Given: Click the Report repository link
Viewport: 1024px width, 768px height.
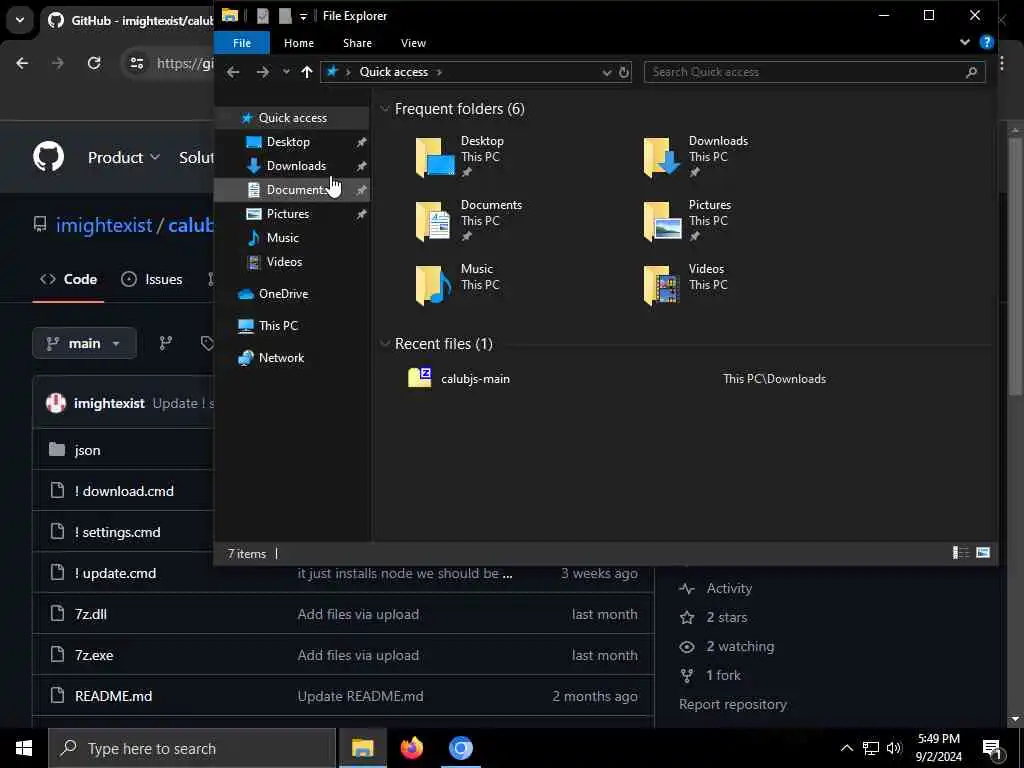Looking at the screenshot, I should click(733, 705).
